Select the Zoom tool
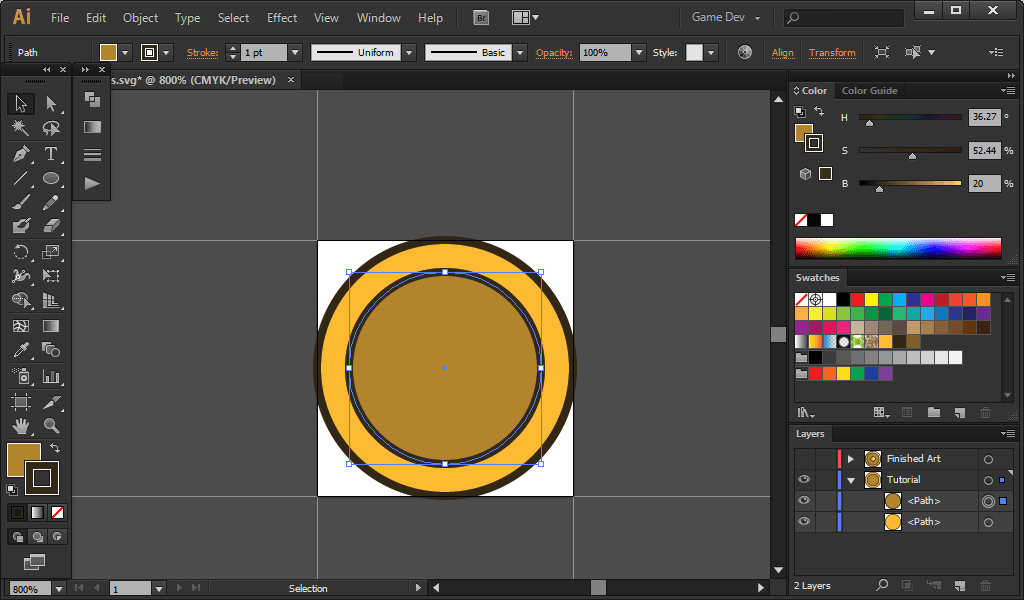Viewport: 1024px width, 600px height. coord(51,425)
